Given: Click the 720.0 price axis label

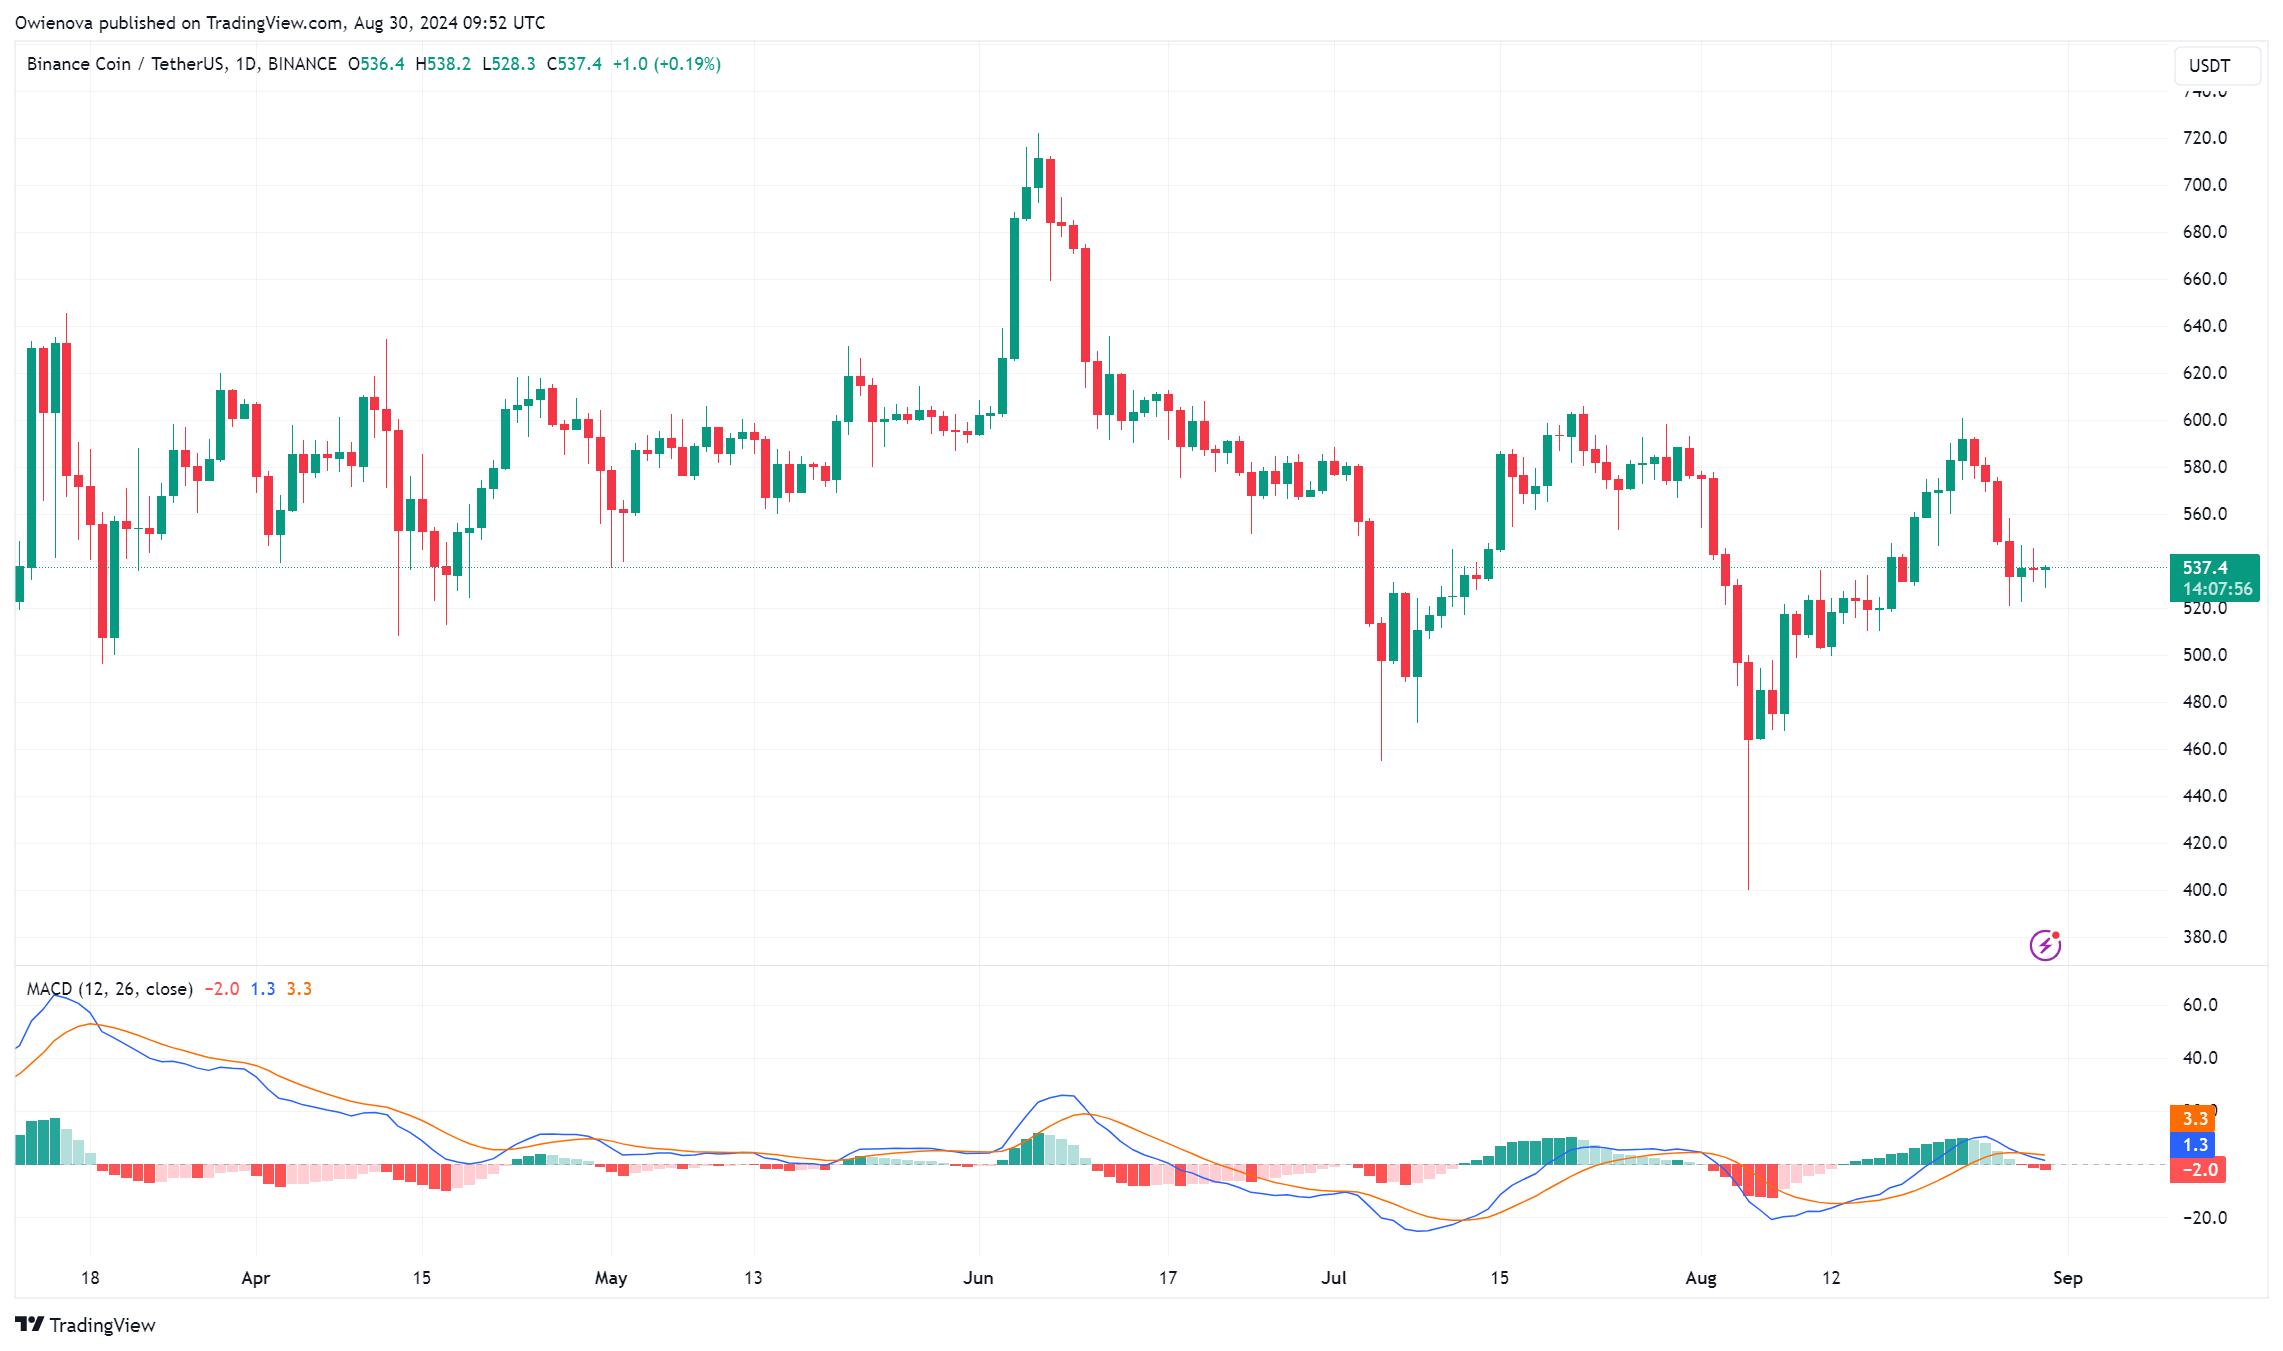Looking at the screenshot, I should 2204,138.
